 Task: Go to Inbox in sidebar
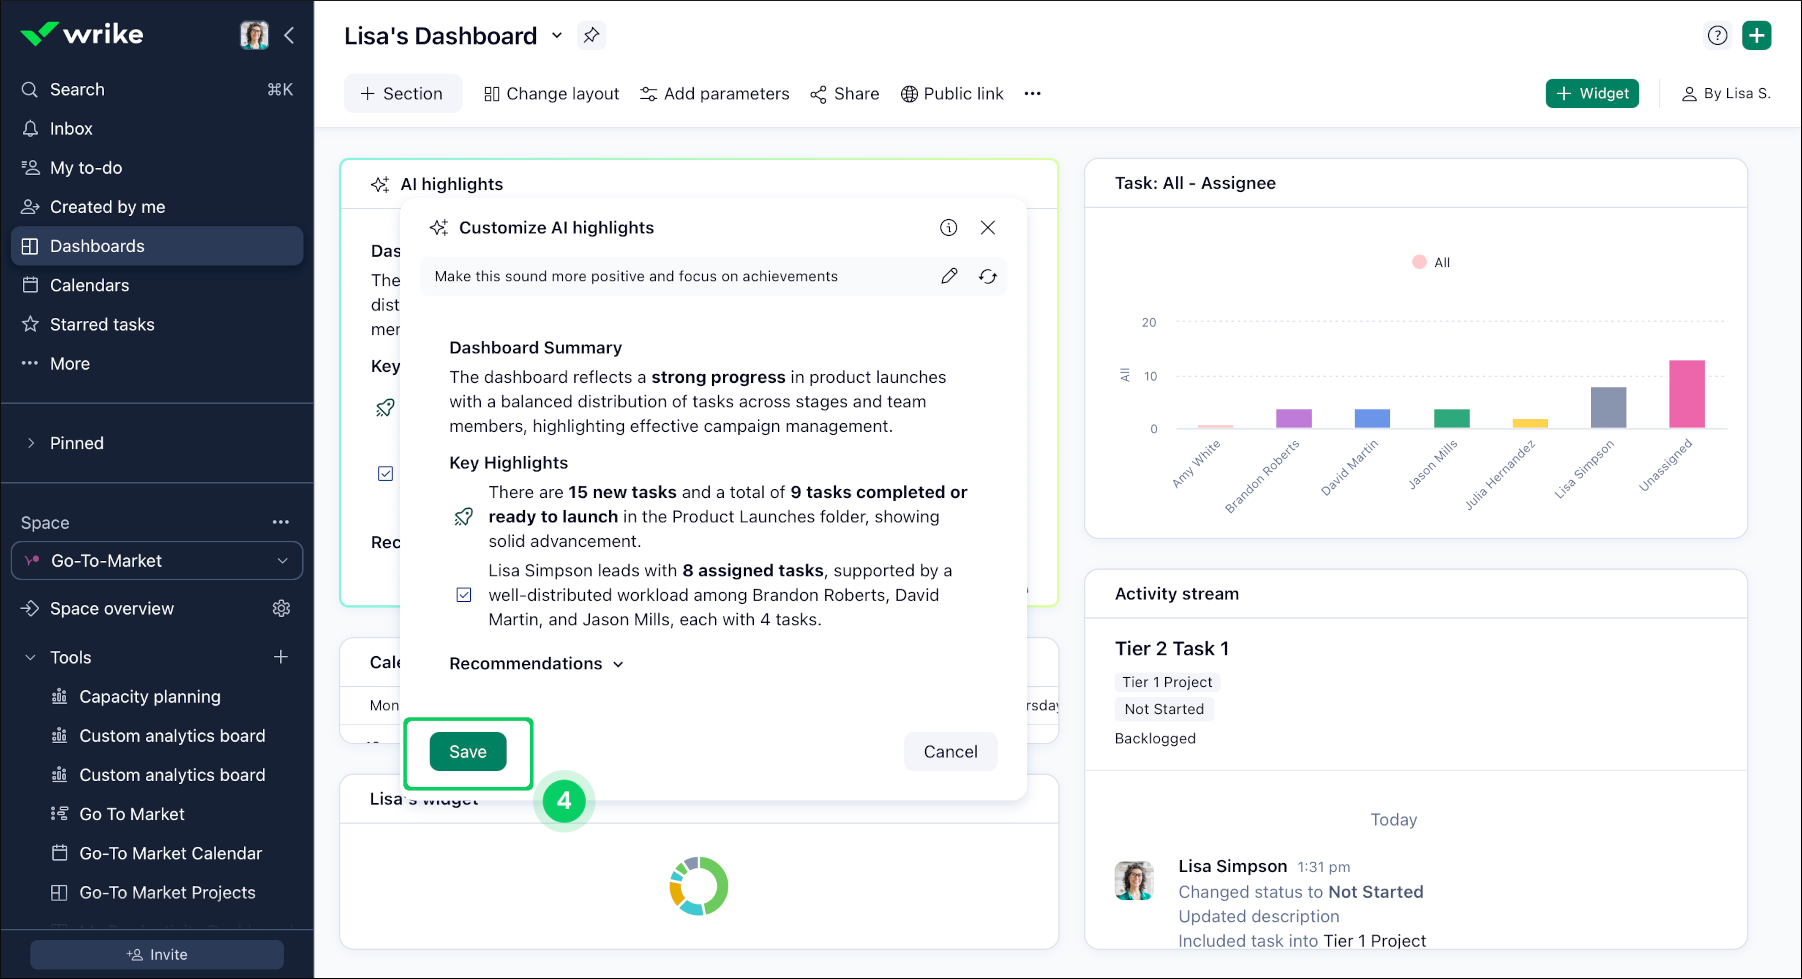(71, 129)
